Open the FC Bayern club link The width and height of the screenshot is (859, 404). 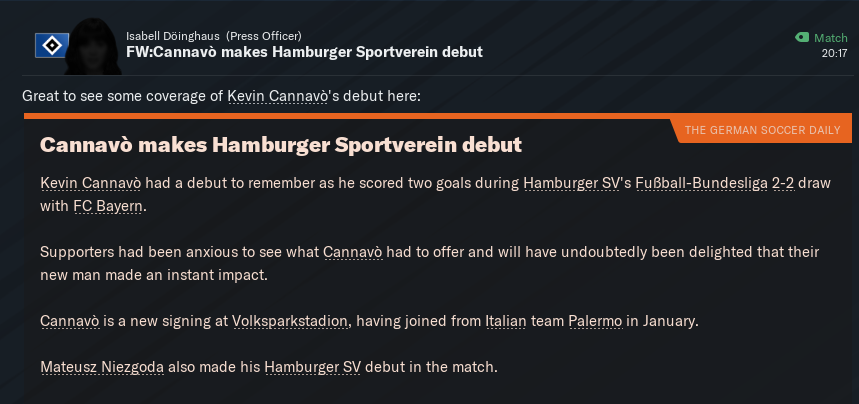click(x=108, y=206)
